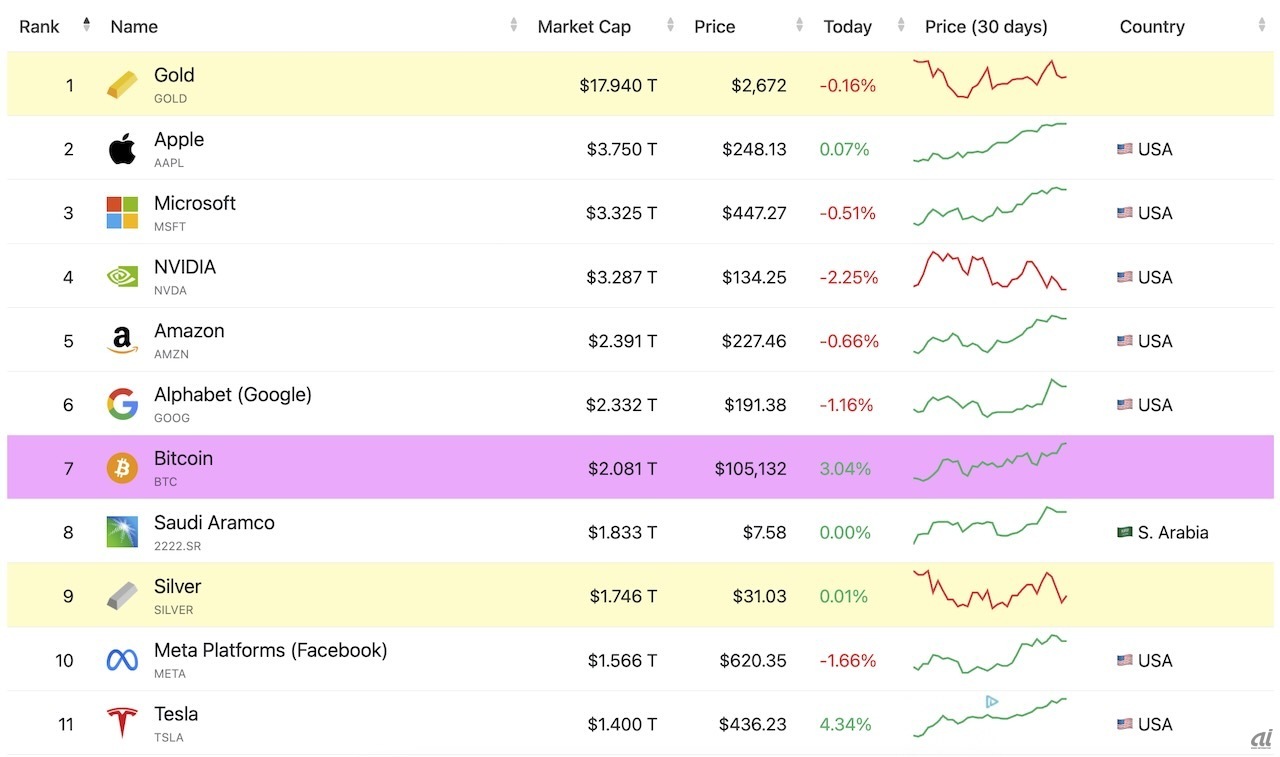Viewport: 1280px width, 757px height.
Task: Click Alphabet's price $191.38
Action: point(755,405)
